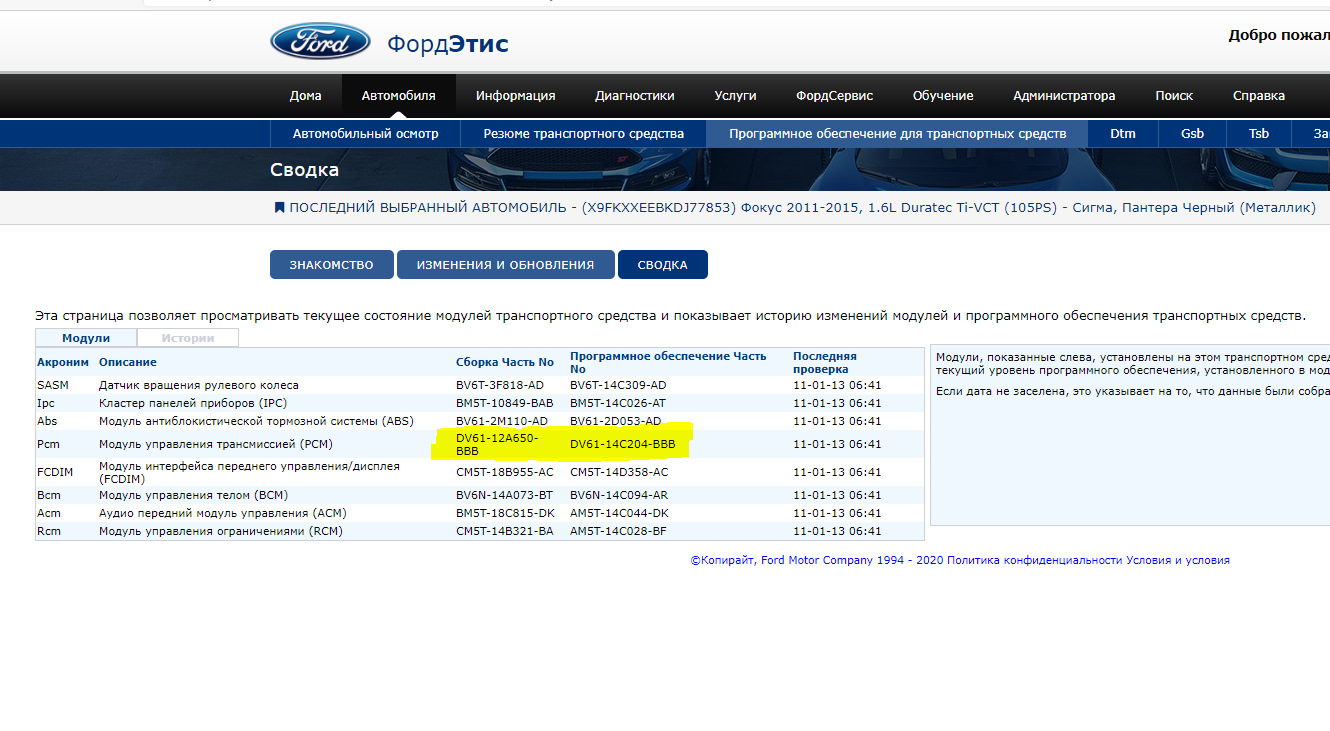Open the Услуги navigation menu item
The image size is (1330, 731).
tap(735, 95)
